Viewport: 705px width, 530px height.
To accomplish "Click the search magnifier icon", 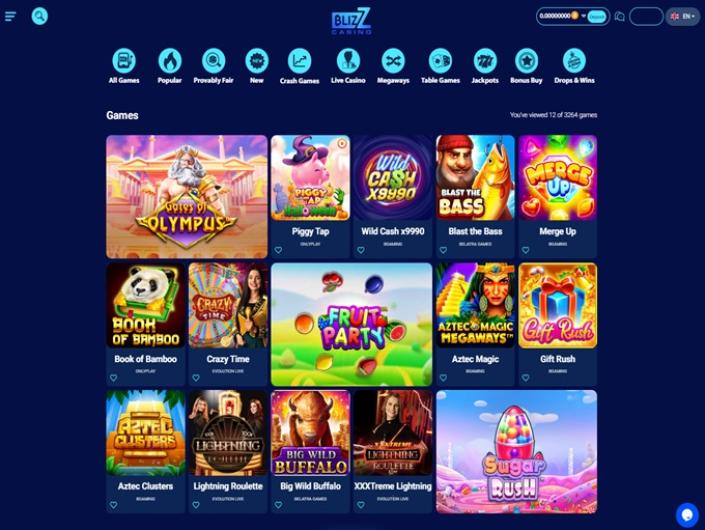I will [x=40, y=16].
